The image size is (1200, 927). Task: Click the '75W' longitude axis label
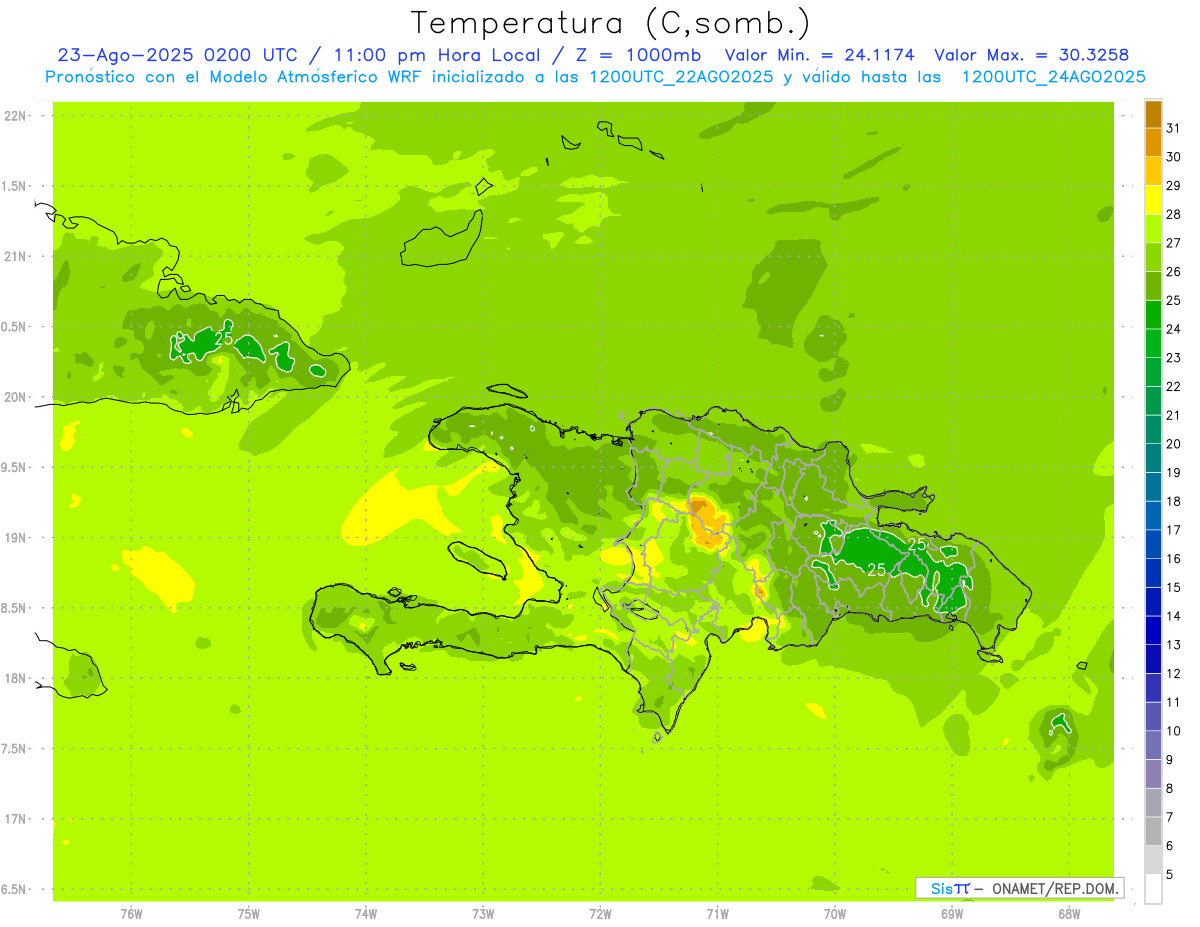249,914
